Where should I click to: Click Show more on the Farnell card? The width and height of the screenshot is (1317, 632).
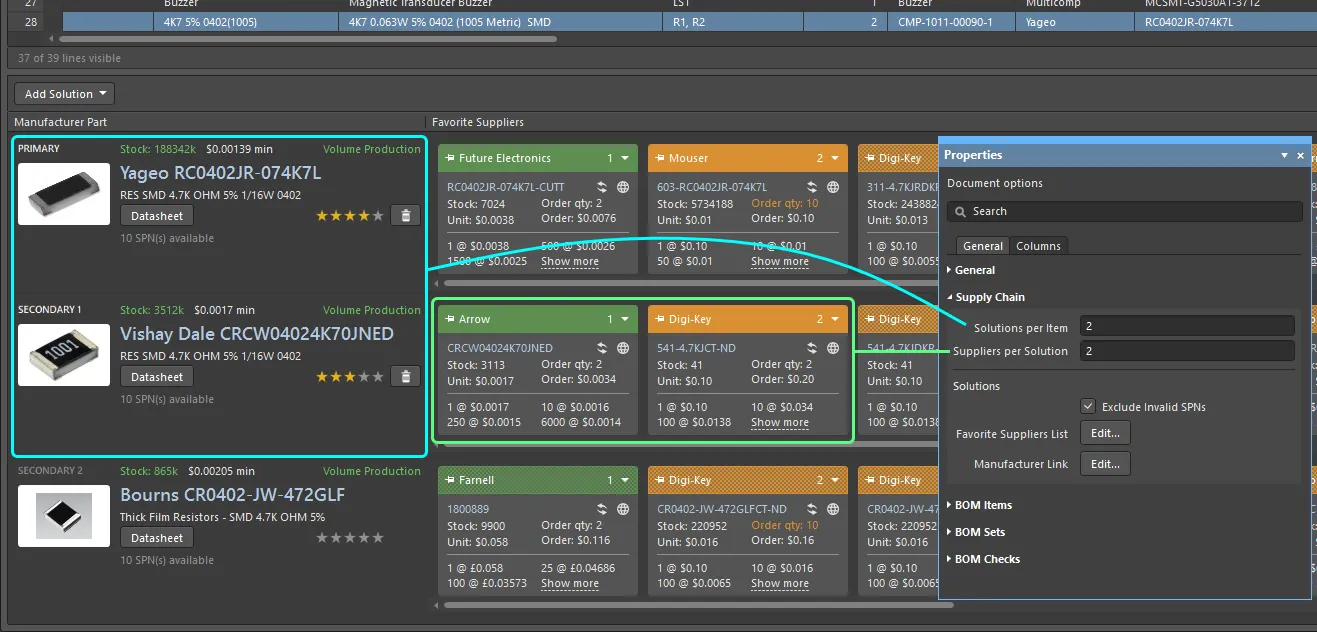[x=570, y=584]
